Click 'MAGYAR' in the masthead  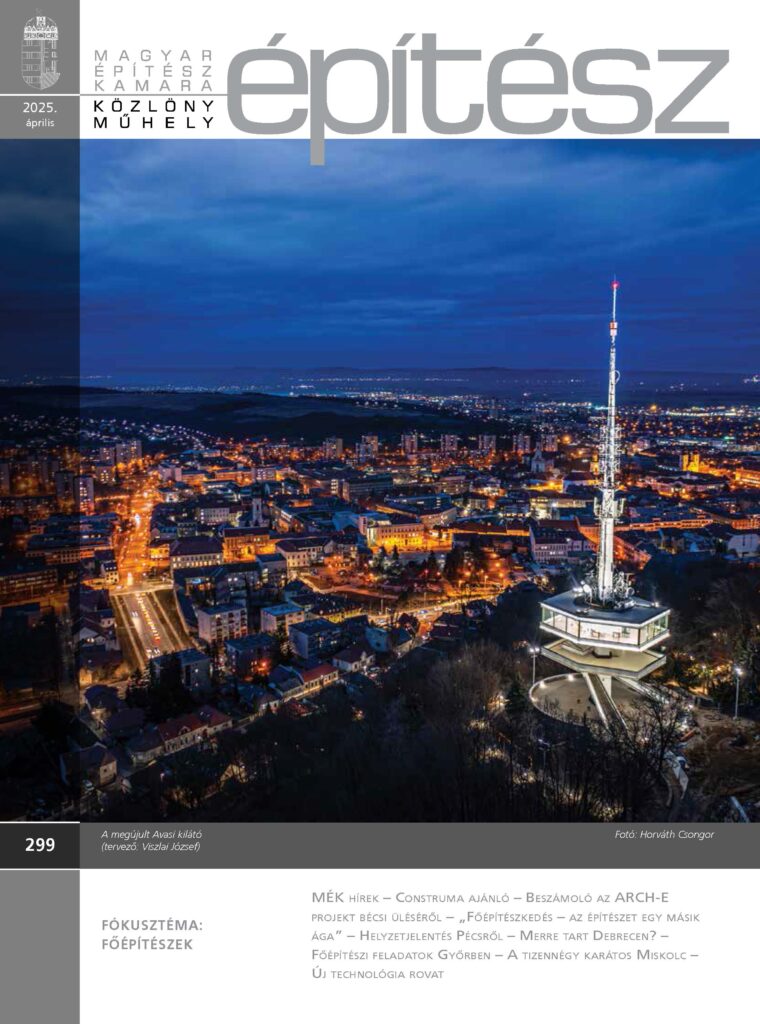pos(154,56)
